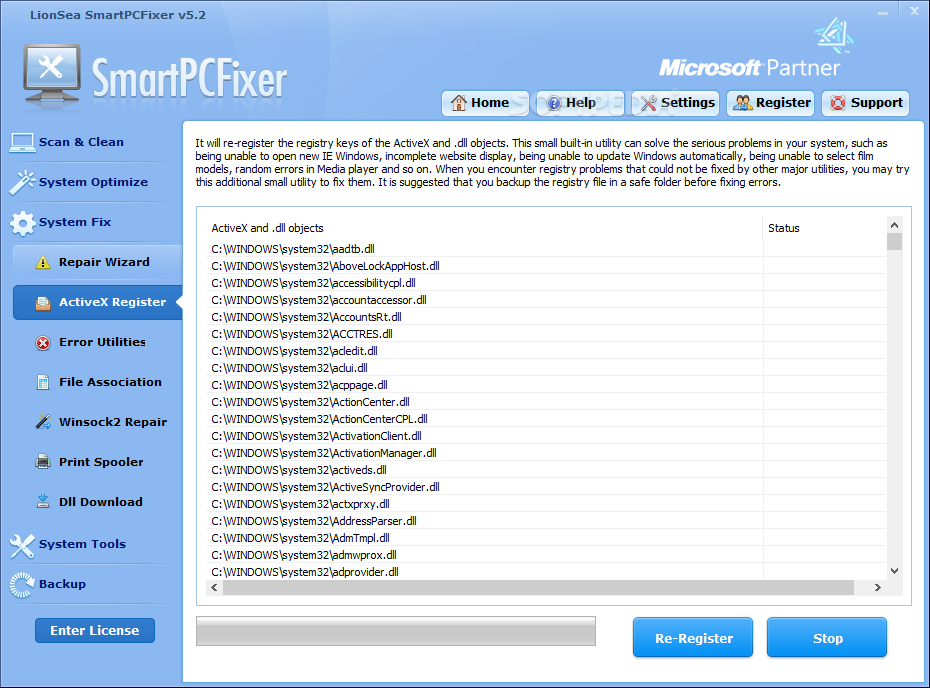This screenshot has width=930, height=688.
Task: Select the adprovider.dll row
Action: [546, 572]
